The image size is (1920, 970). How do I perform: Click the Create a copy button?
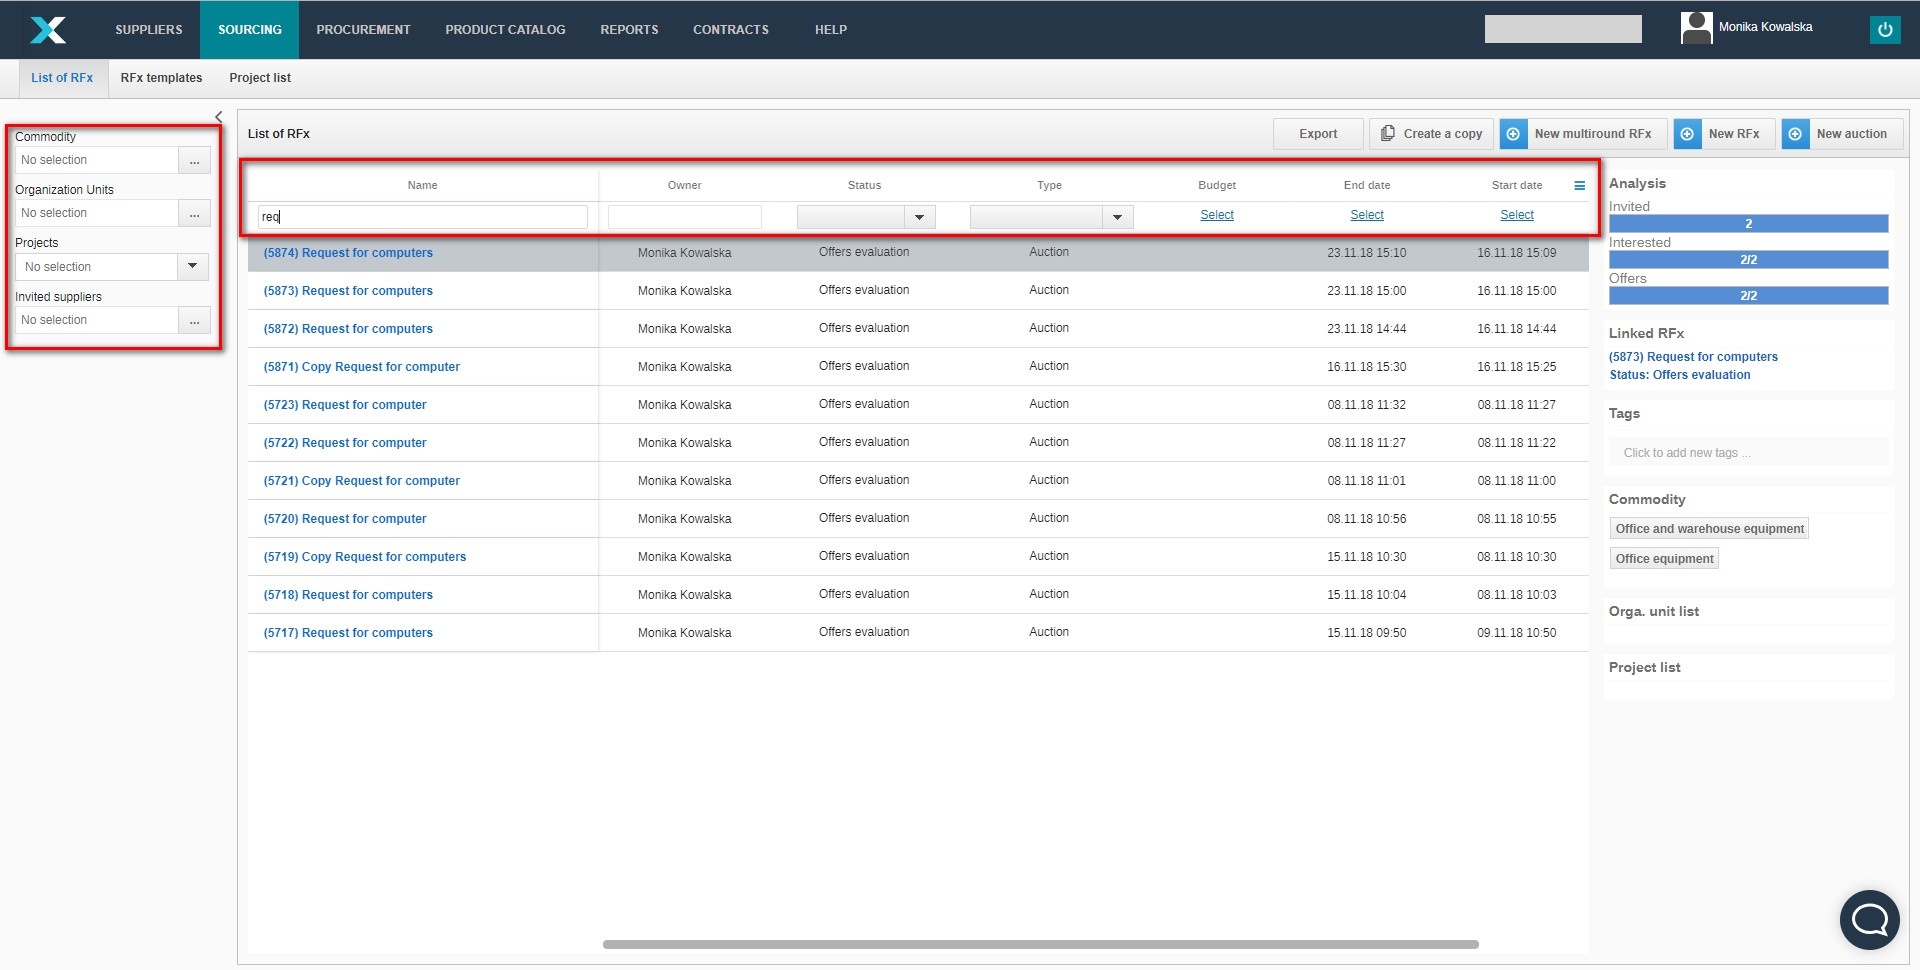1431,134
